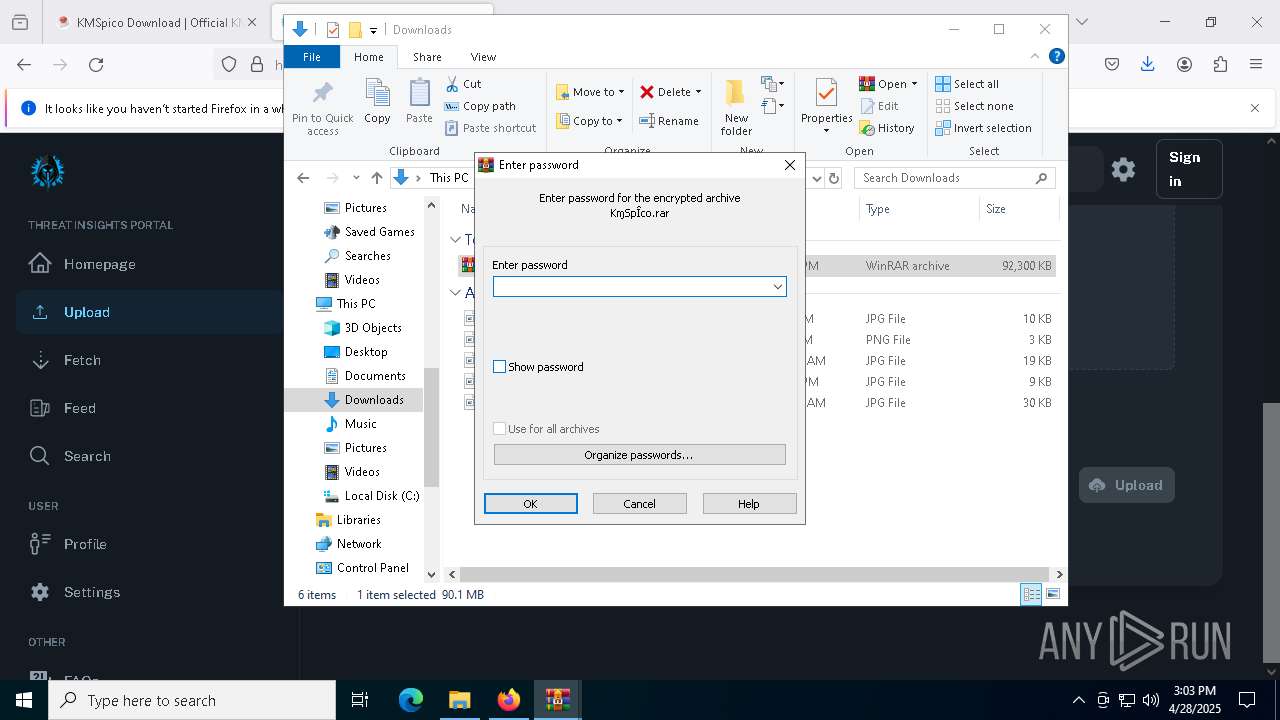
Task: Click the New folder icon
Action: point(736,93)
